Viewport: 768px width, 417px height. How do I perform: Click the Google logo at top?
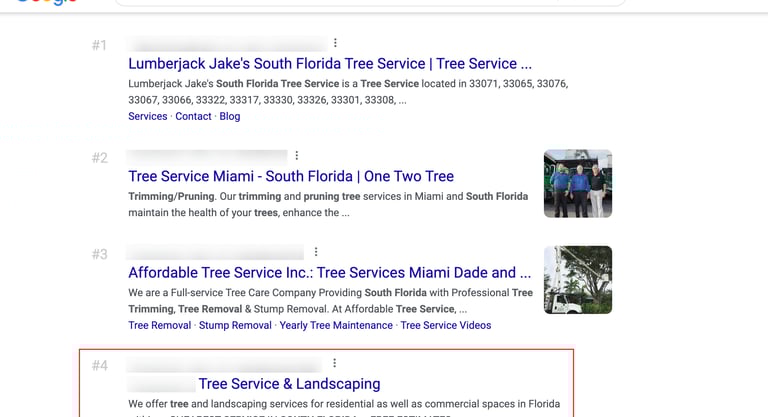coord(48,2)
